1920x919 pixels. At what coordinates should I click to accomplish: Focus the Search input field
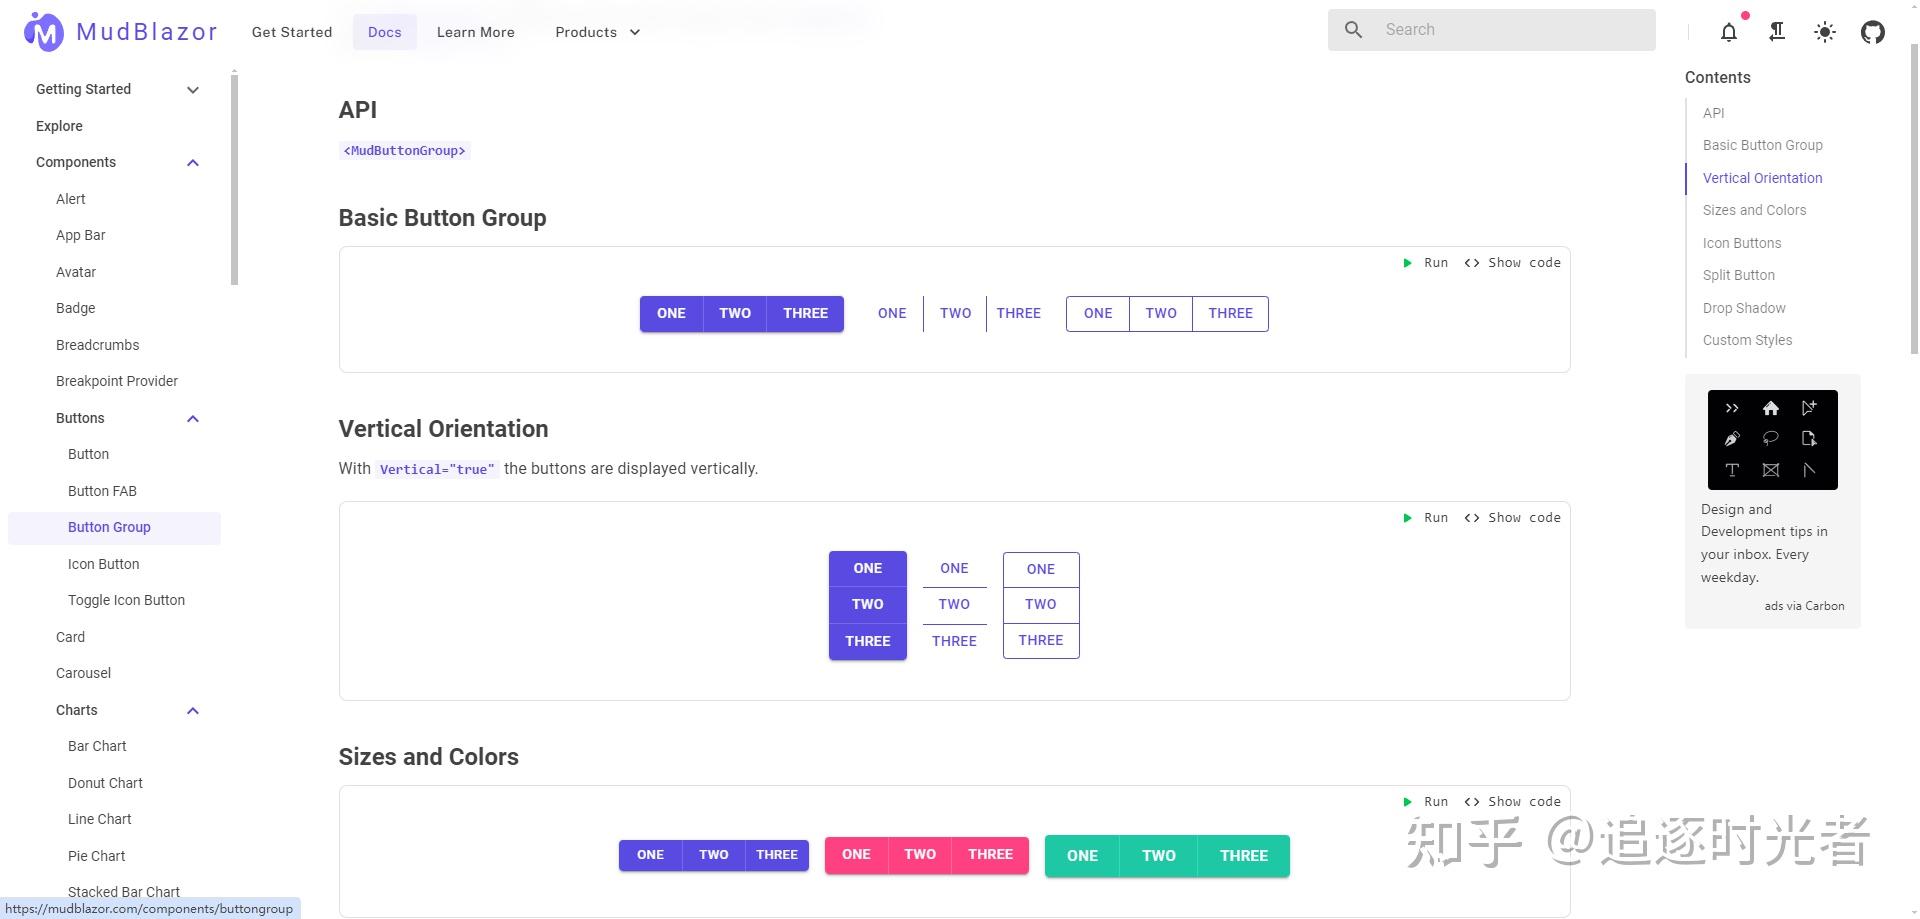[1510, 30]
